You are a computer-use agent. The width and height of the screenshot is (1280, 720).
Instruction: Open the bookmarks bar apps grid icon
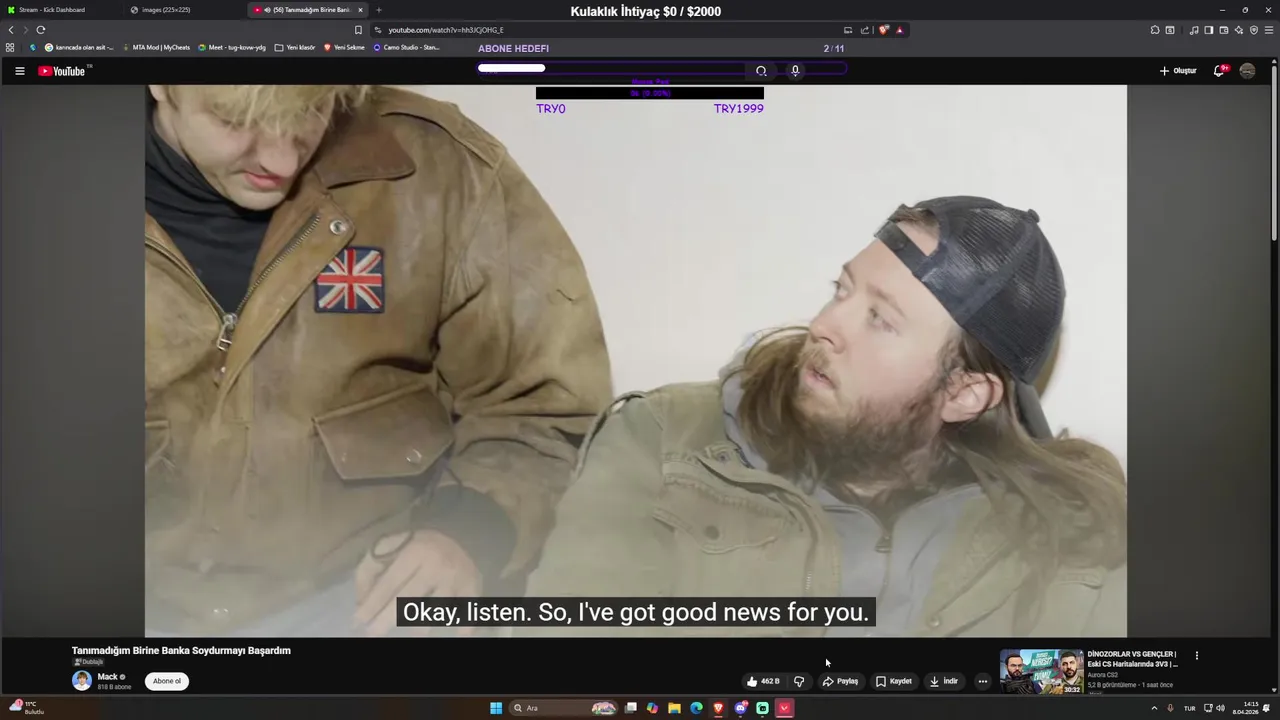(x=10, y=47)
